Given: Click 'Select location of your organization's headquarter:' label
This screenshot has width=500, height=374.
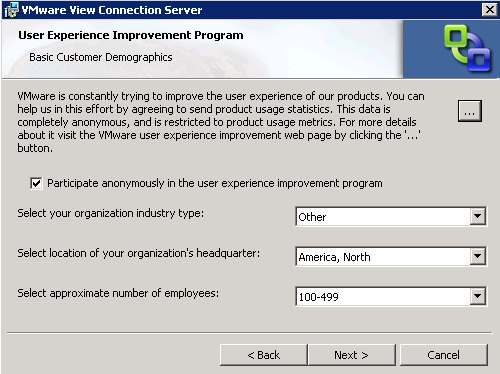Looking at the screenshot, I should tap(139, 253).
